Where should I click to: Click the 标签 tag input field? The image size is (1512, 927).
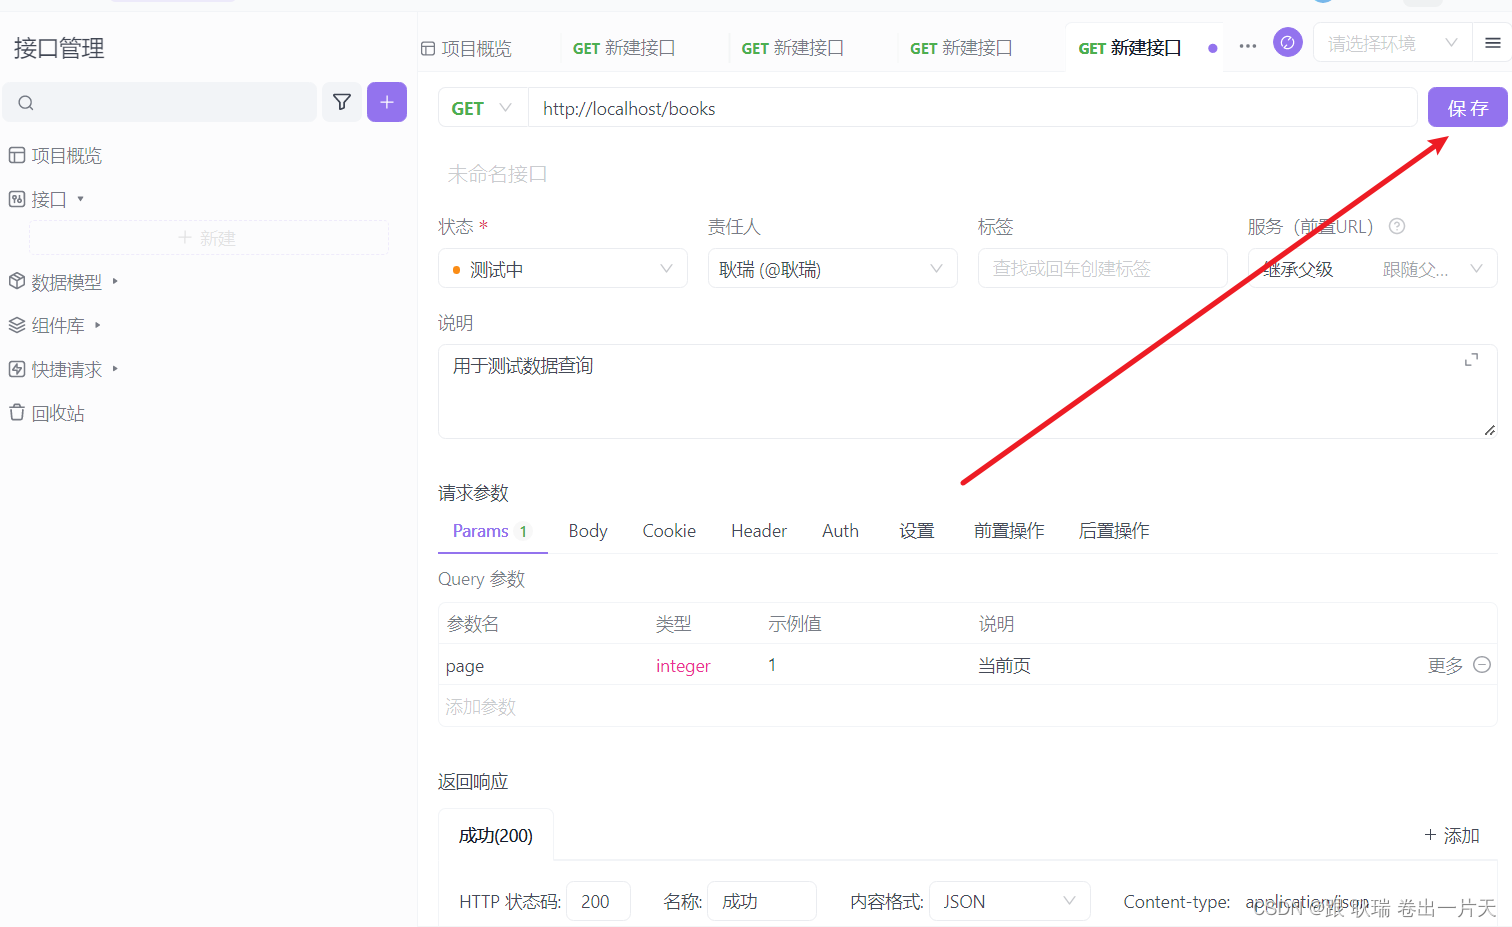pyautogui.click(x=1103, y=269)
